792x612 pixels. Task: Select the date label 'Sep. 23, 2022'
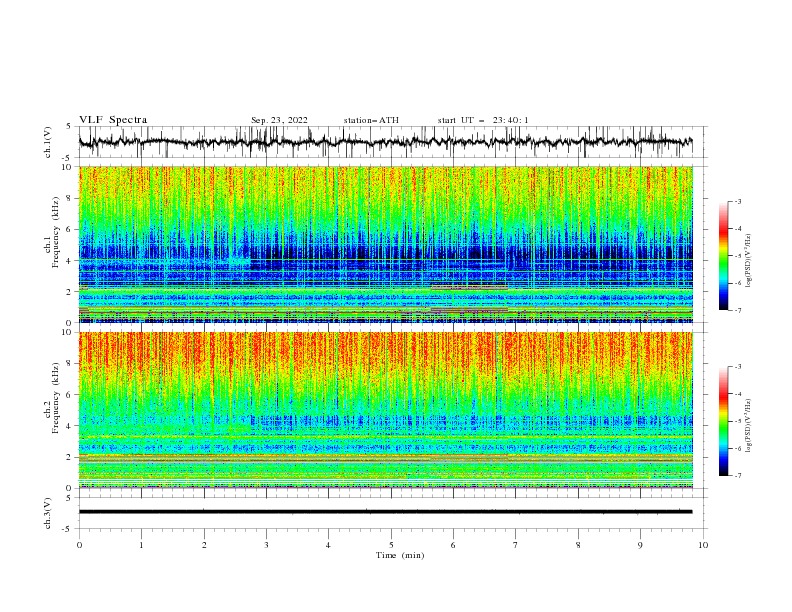pos(279,120)
